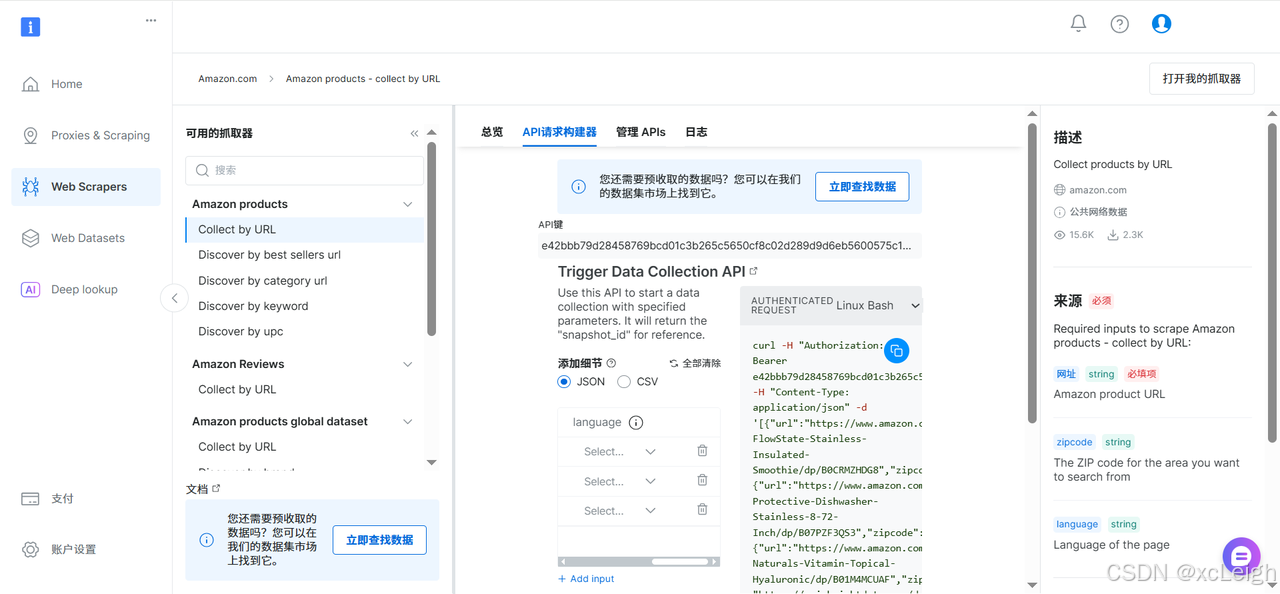The height and width of the screenshot is (594, 1280).
Task: Open the user account avatar
Action: pos(1161,23)
